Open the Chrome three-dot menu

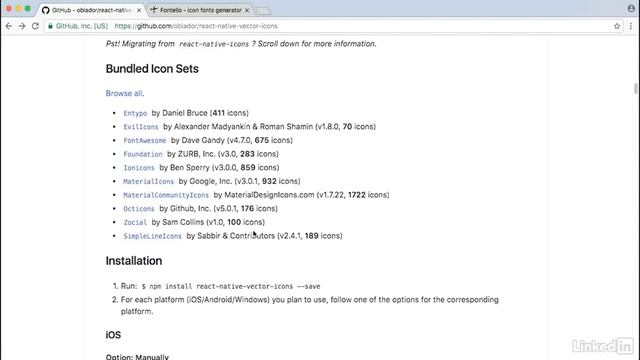click(x=631, y=26)
